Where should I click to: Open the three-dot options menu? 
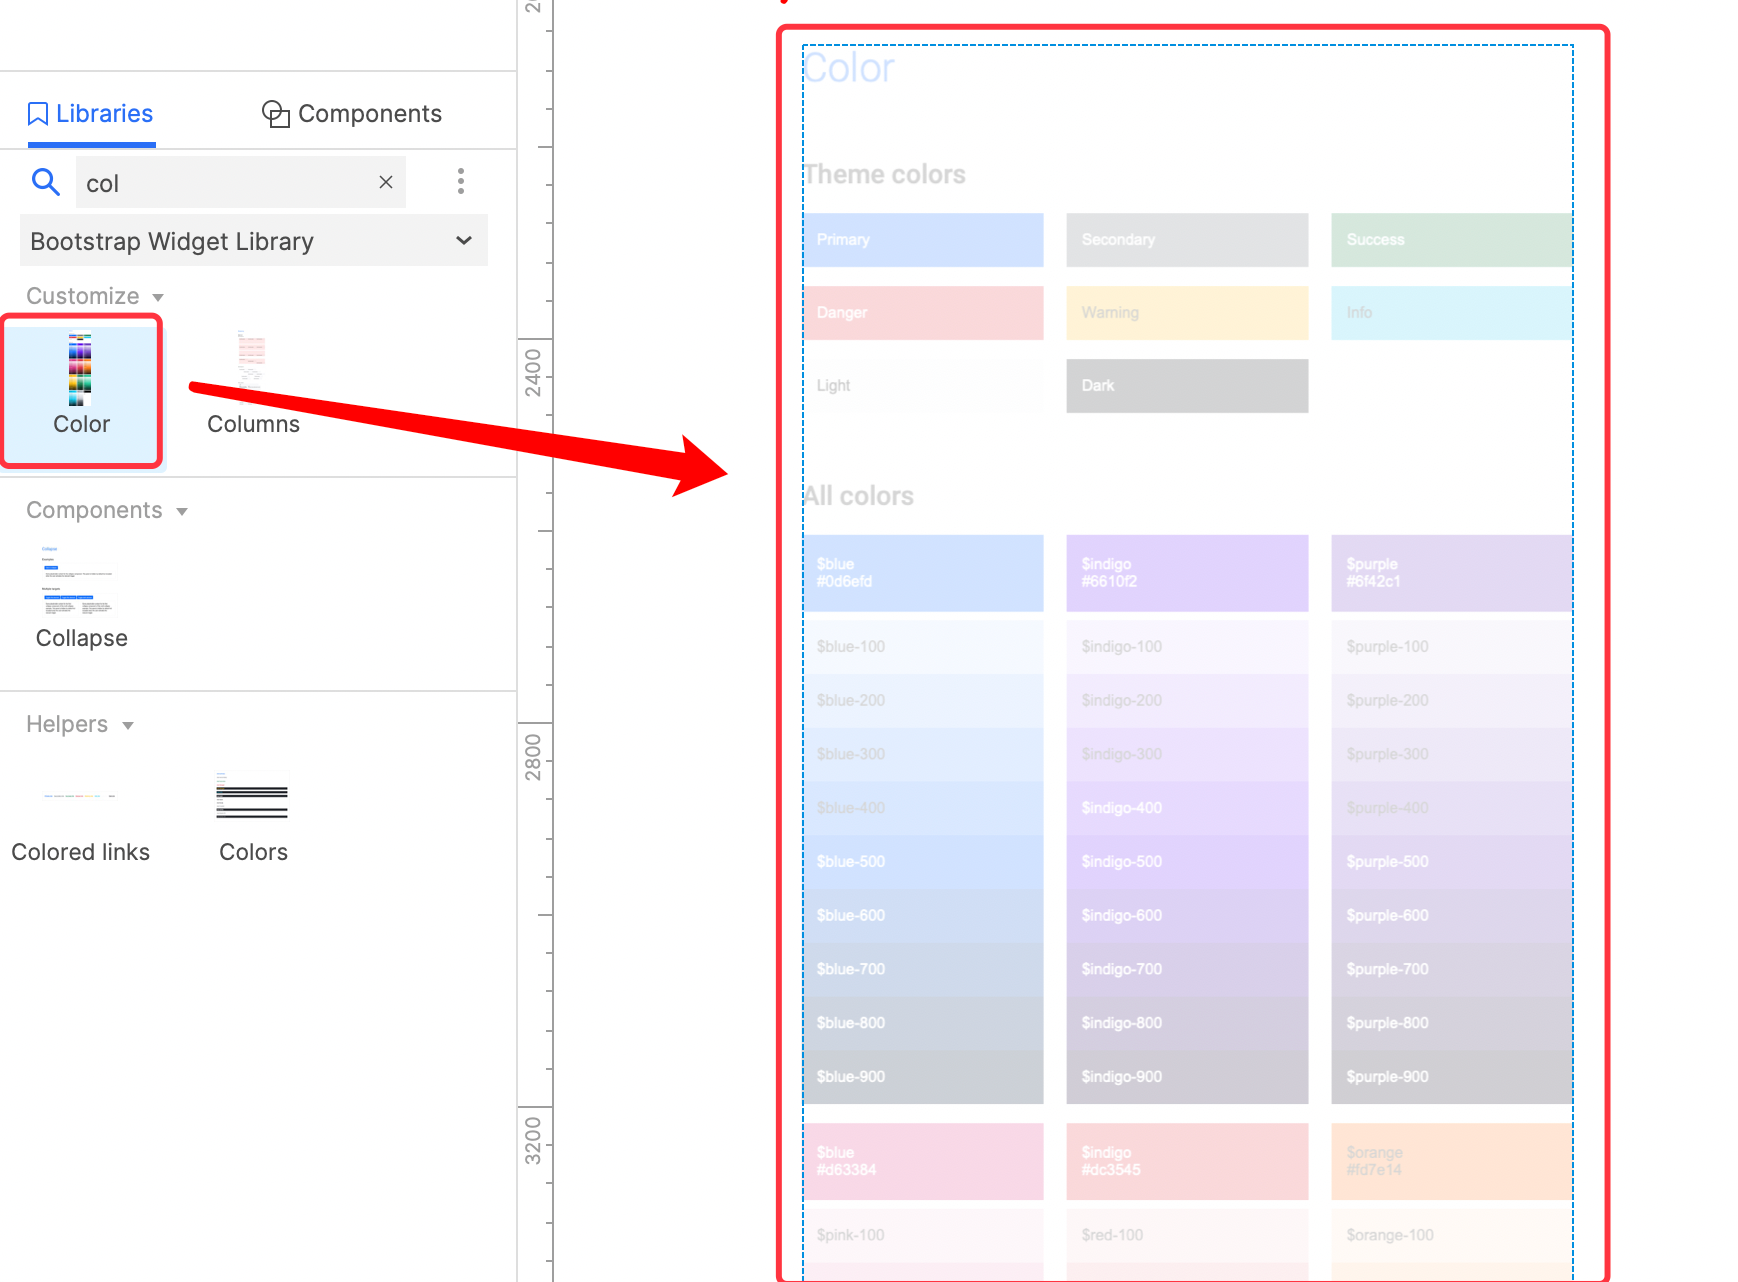click(x=460, y=182)
